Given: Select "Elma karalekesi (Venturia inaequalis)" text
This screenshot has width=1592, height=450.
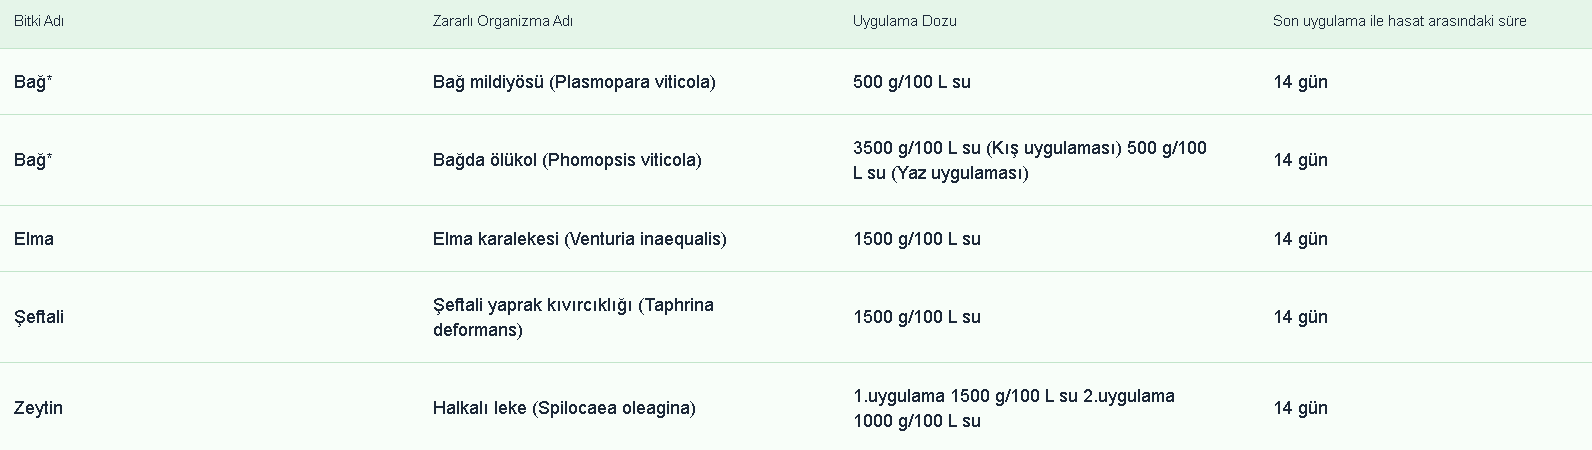Looking at the screenshot, I should 579,239.
